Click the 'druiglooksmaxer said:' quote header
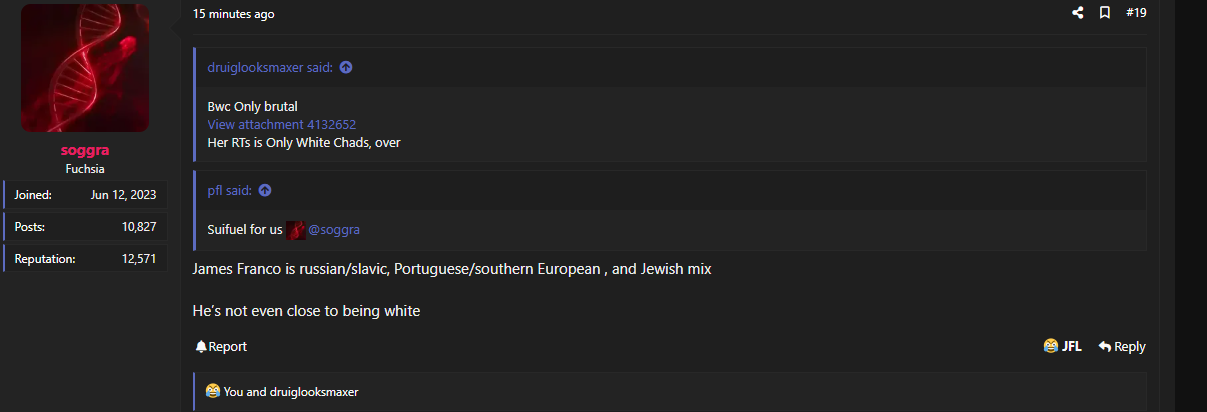 coord(270,68)
